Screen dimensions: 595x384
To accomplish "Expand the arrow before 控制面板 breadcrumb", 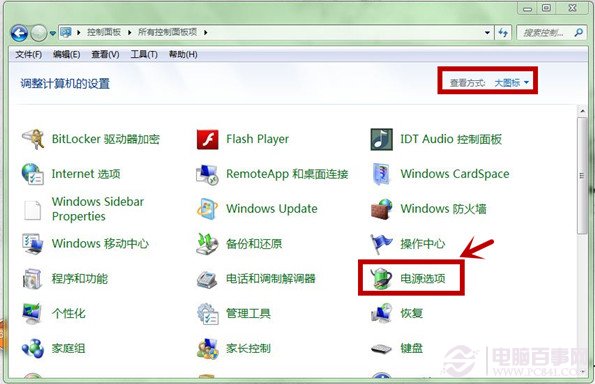I will tap(79, 33).
